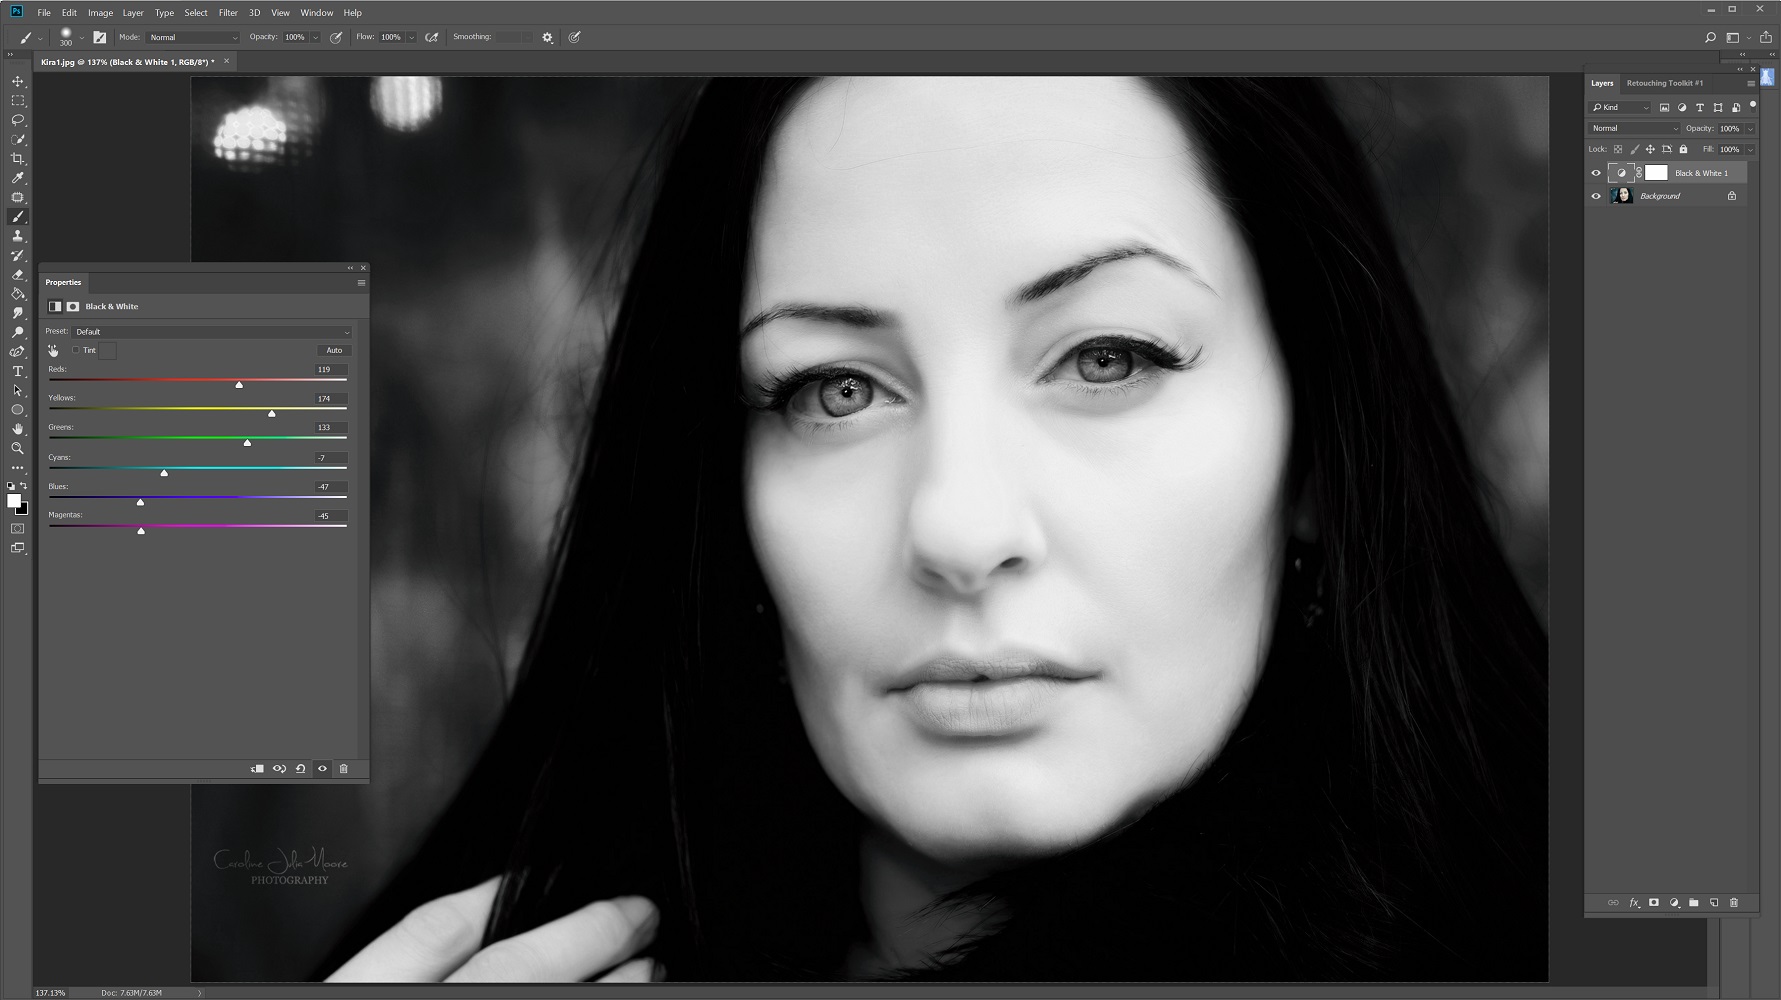The image size is (1781, 1000).
Task: Hide the Background layer
Action: 1596,196
